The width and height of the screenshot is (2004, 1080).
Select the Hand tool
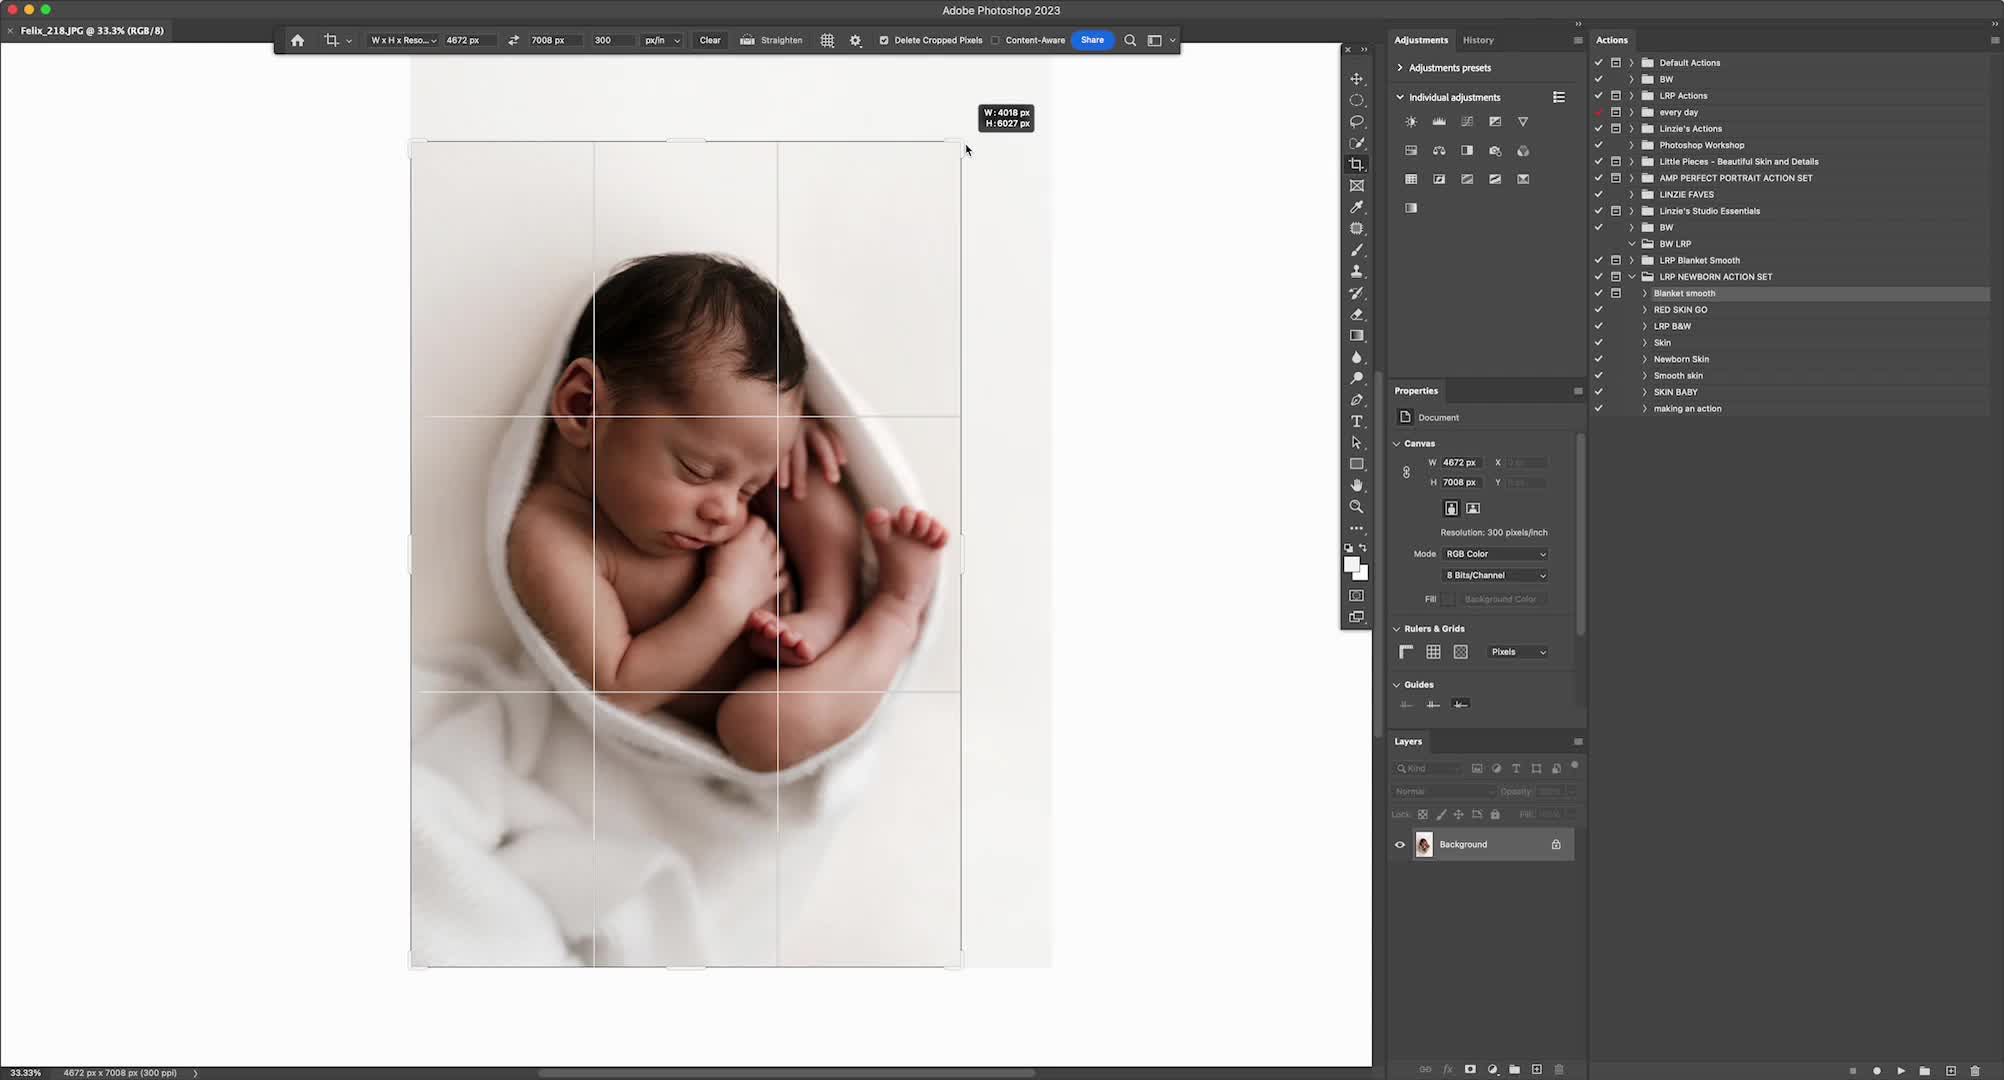pyautogui.click(x=1357, y=486)
